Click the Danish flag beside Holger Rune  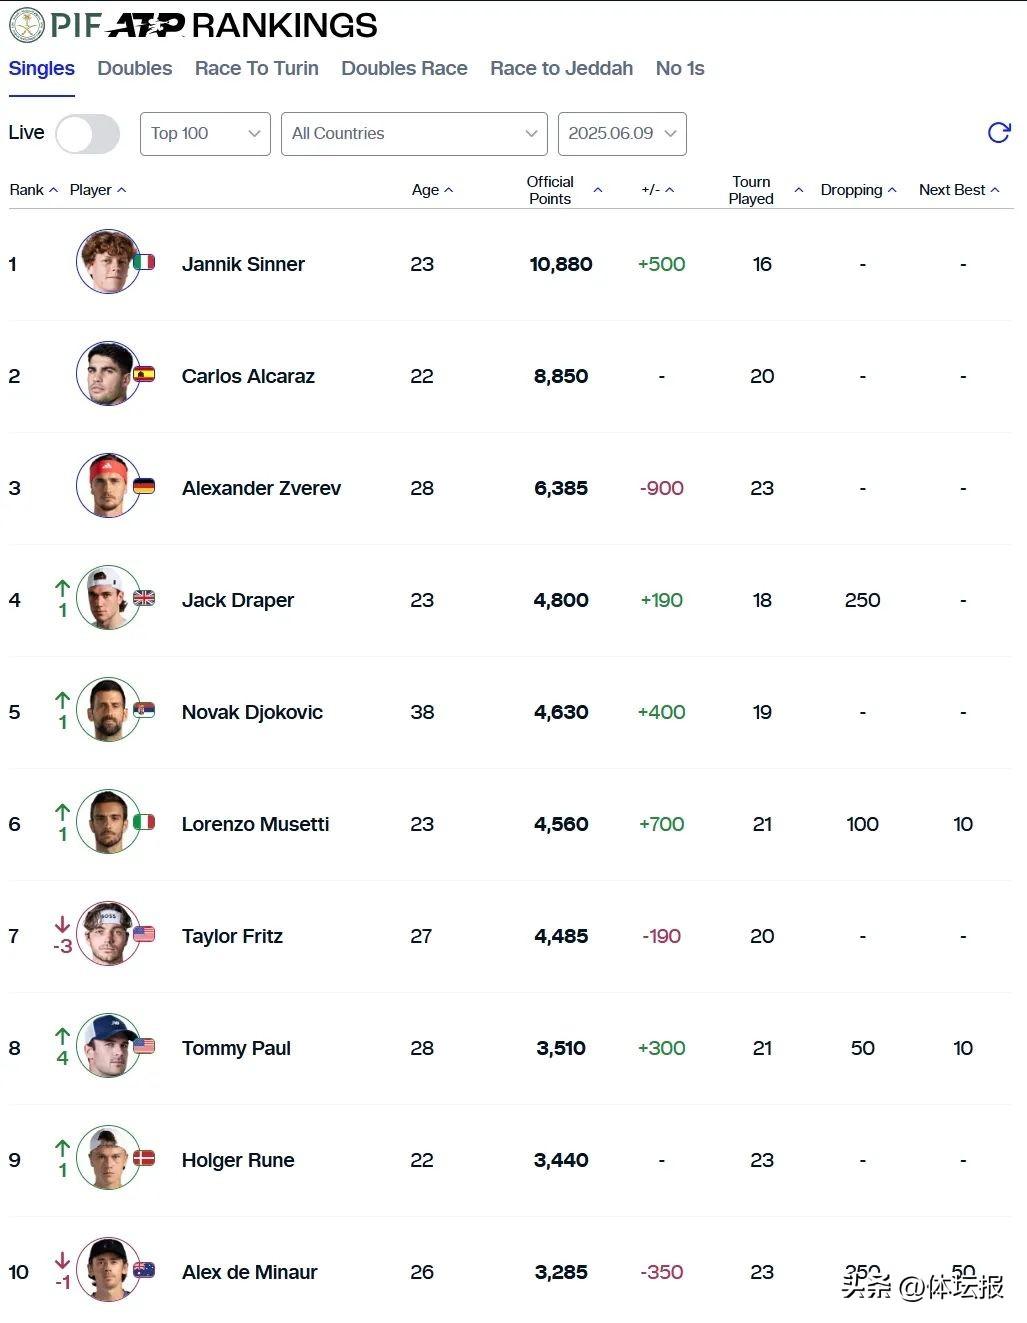click(144, 1158)
